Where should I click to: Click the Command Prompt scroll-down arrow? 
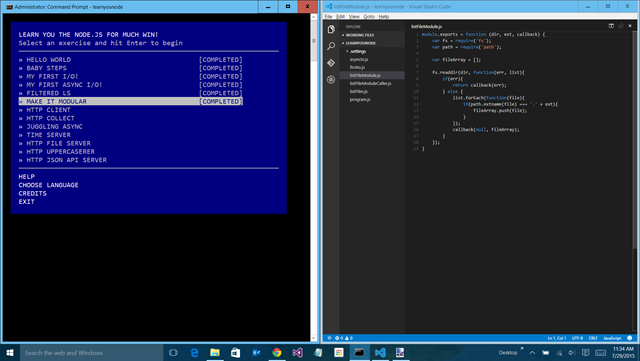tap(314, 338)
